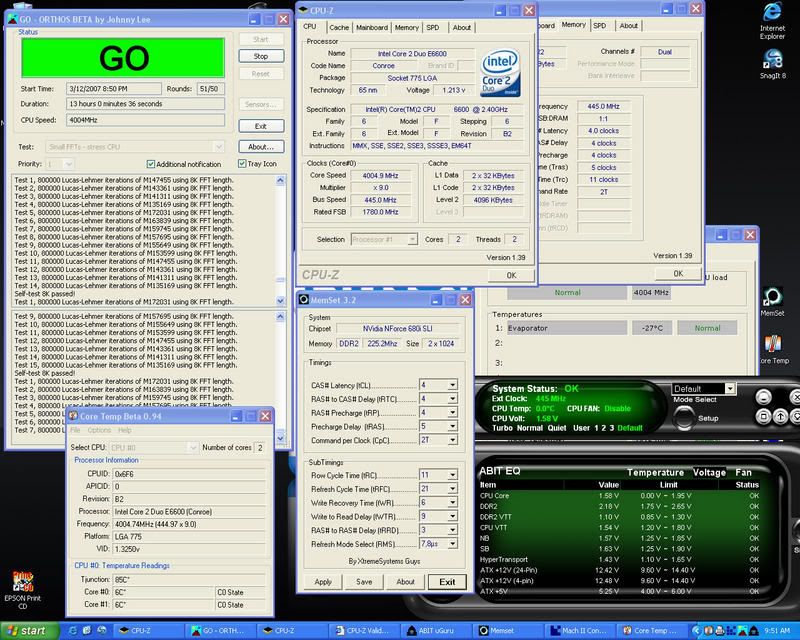Click the Intel Core 2 Duo logo

(x=500, y=72)
